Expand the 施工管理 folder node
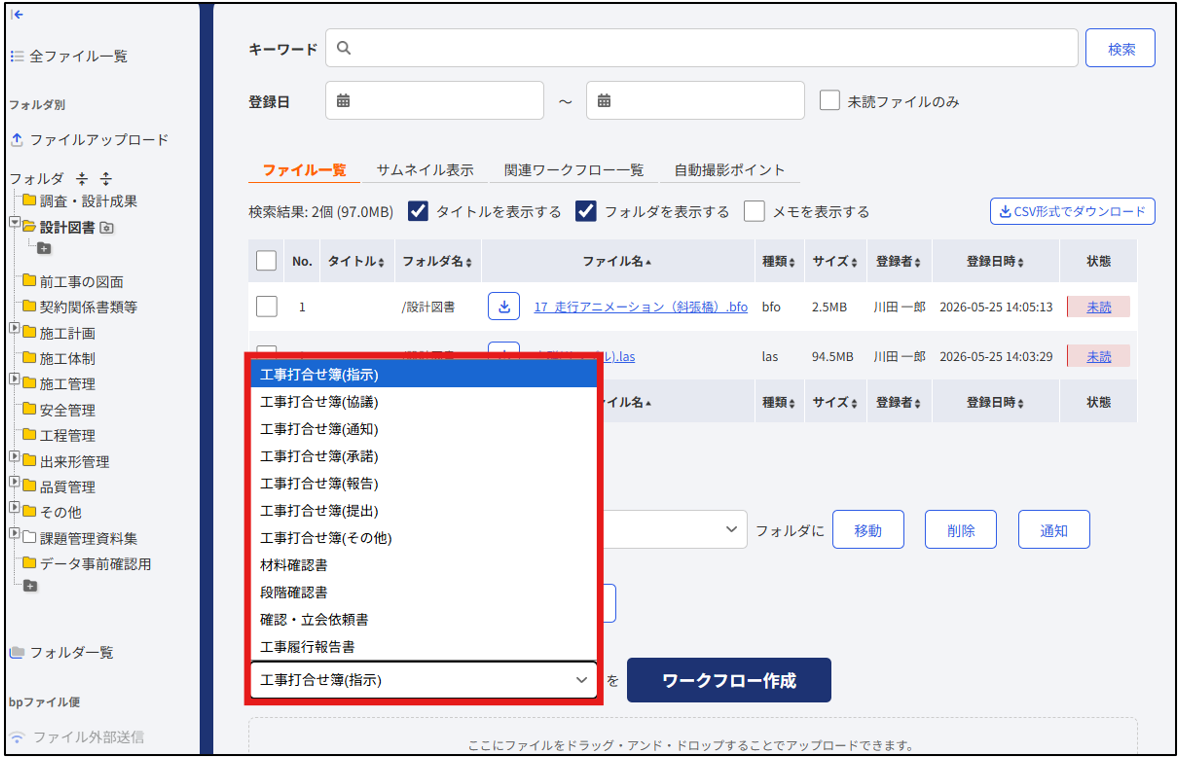1180x758 pixels. 14,379
